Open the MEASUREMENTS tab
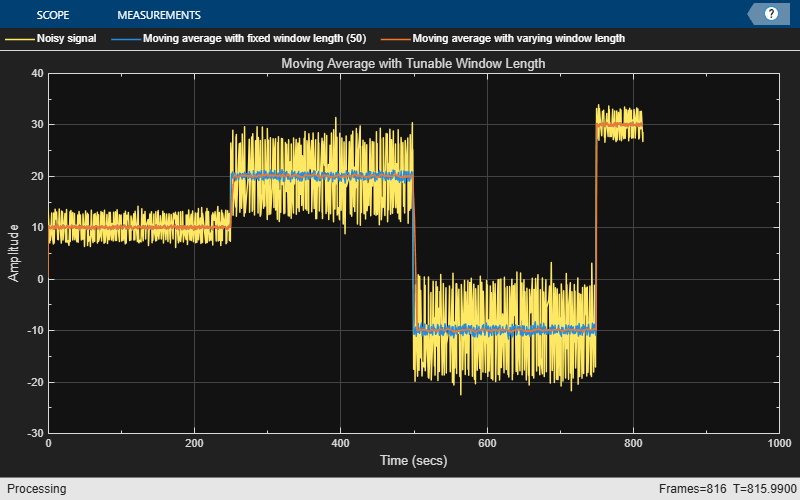 point(159,15)
